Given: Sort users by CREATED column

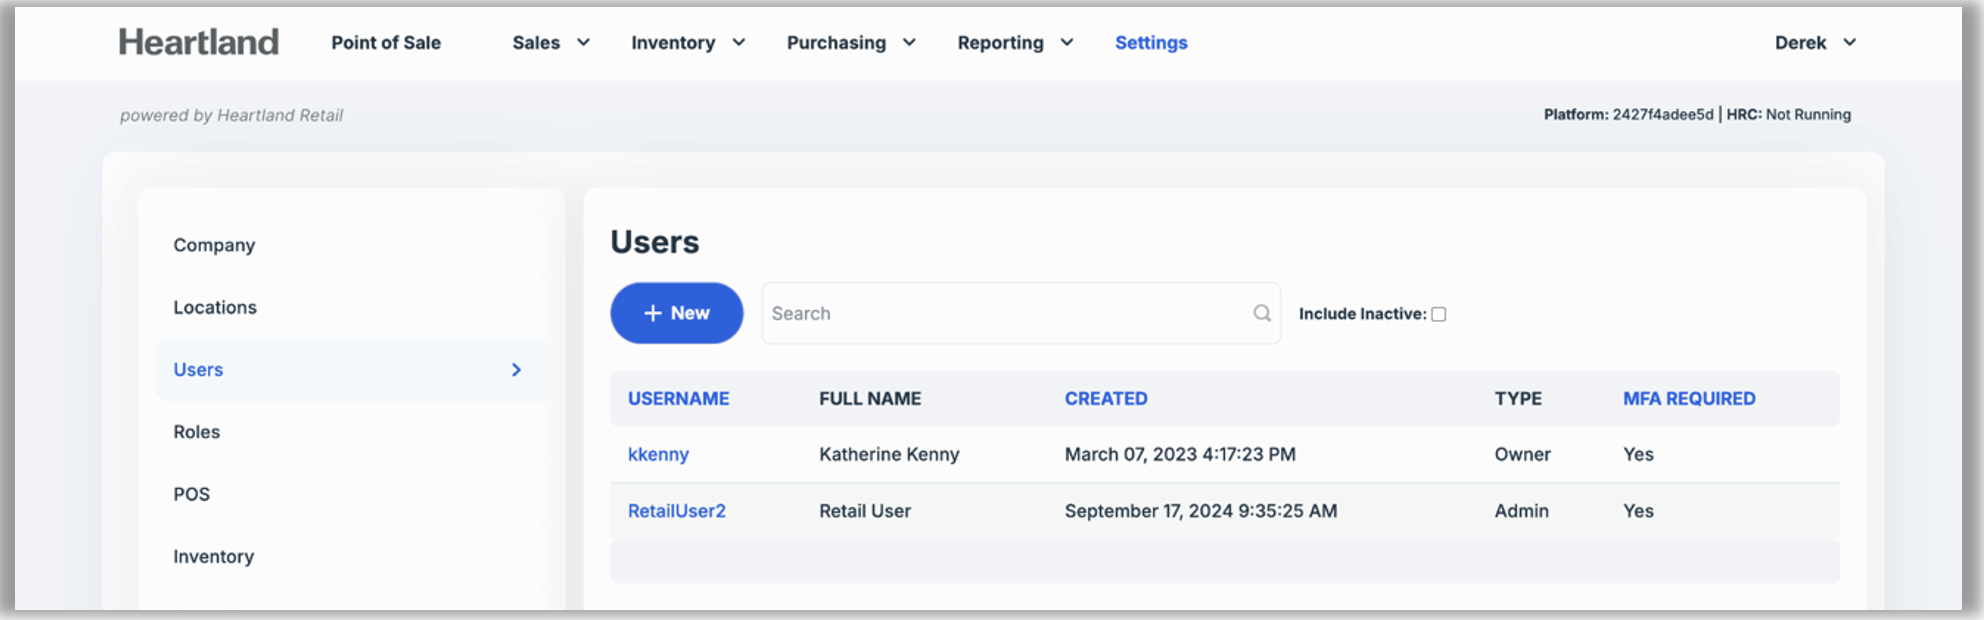Looking at the screenshot, I should [1105, 399].
